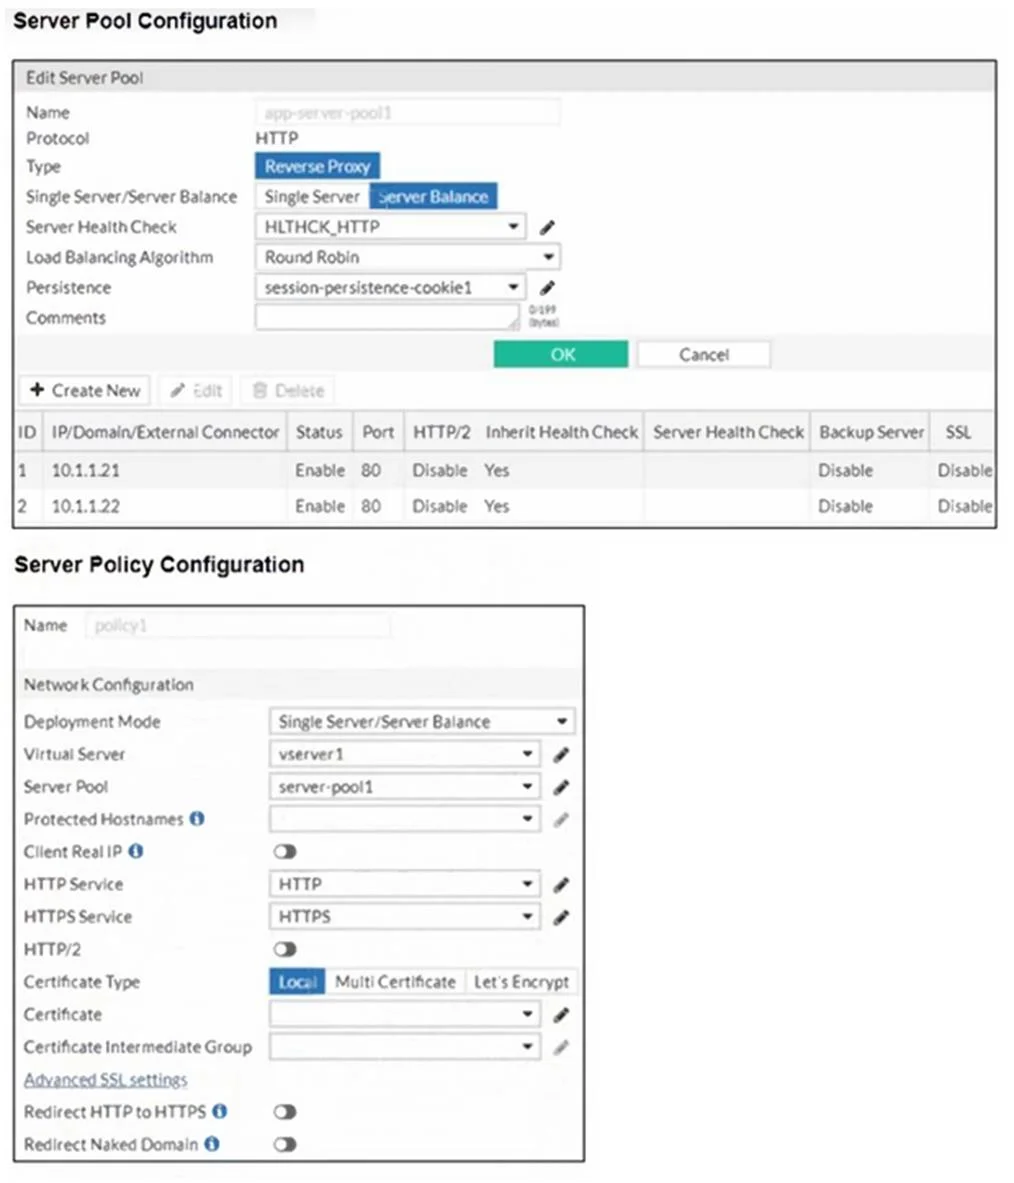Viewport: 1014px width, 1183px height.
Task: Click the green OK button
Action: tap(561, 355)
